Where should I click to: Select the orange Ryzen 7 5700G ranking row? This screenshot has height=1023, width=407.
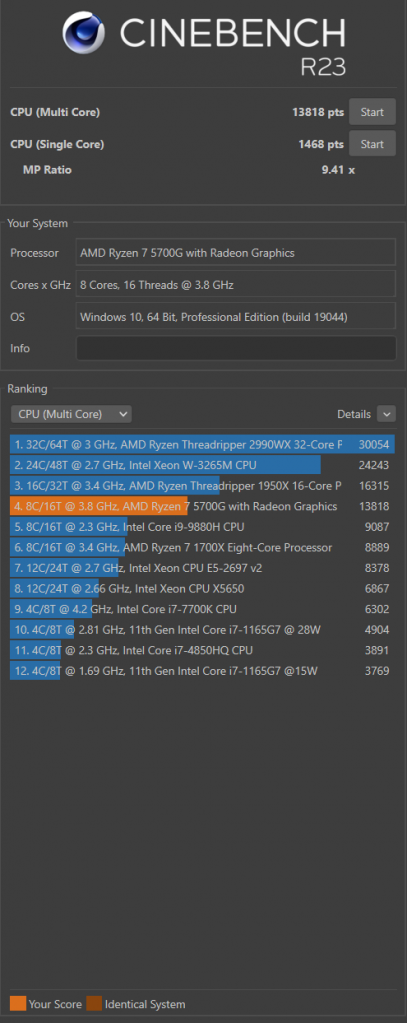[x=202, y=506]
